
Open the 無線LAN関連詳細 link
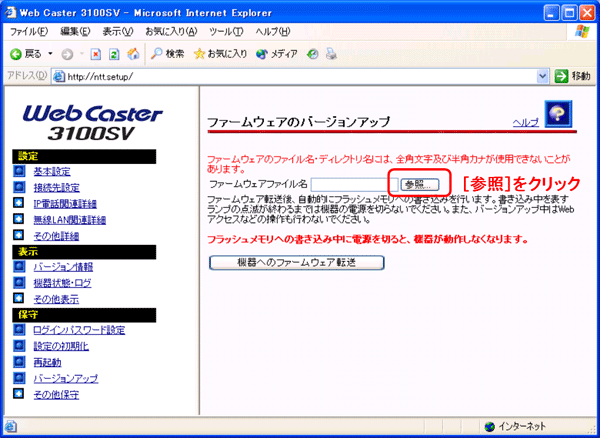[70, 220]
